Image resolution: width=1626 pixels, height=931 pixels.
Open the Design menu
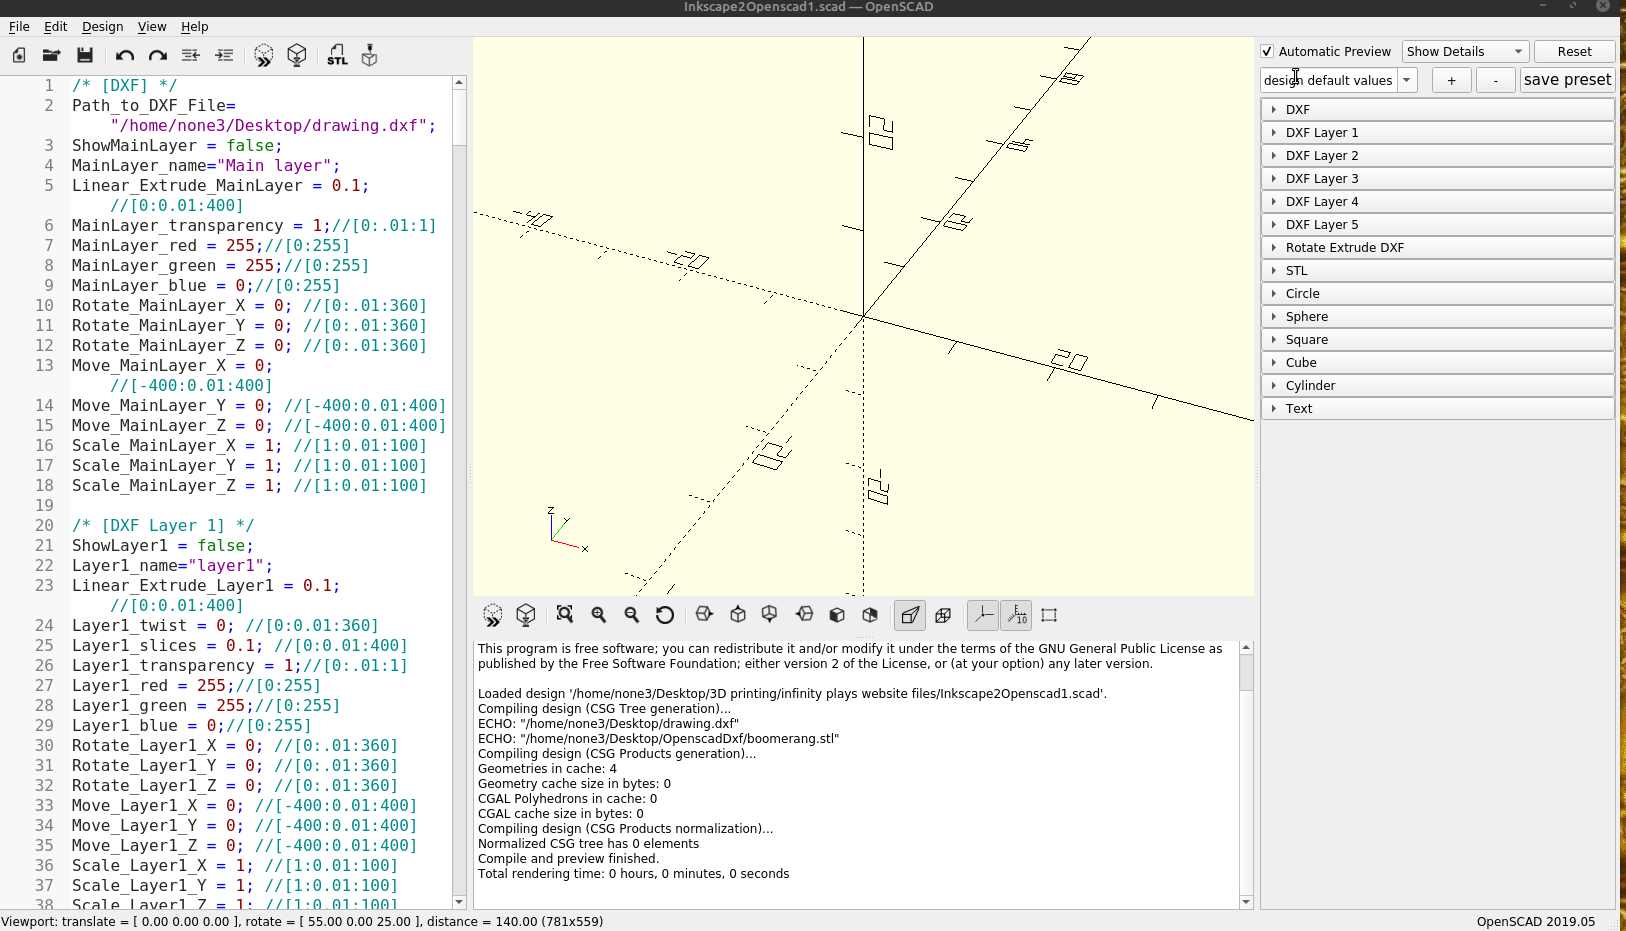pyautogui.click(x=102, y=27)
